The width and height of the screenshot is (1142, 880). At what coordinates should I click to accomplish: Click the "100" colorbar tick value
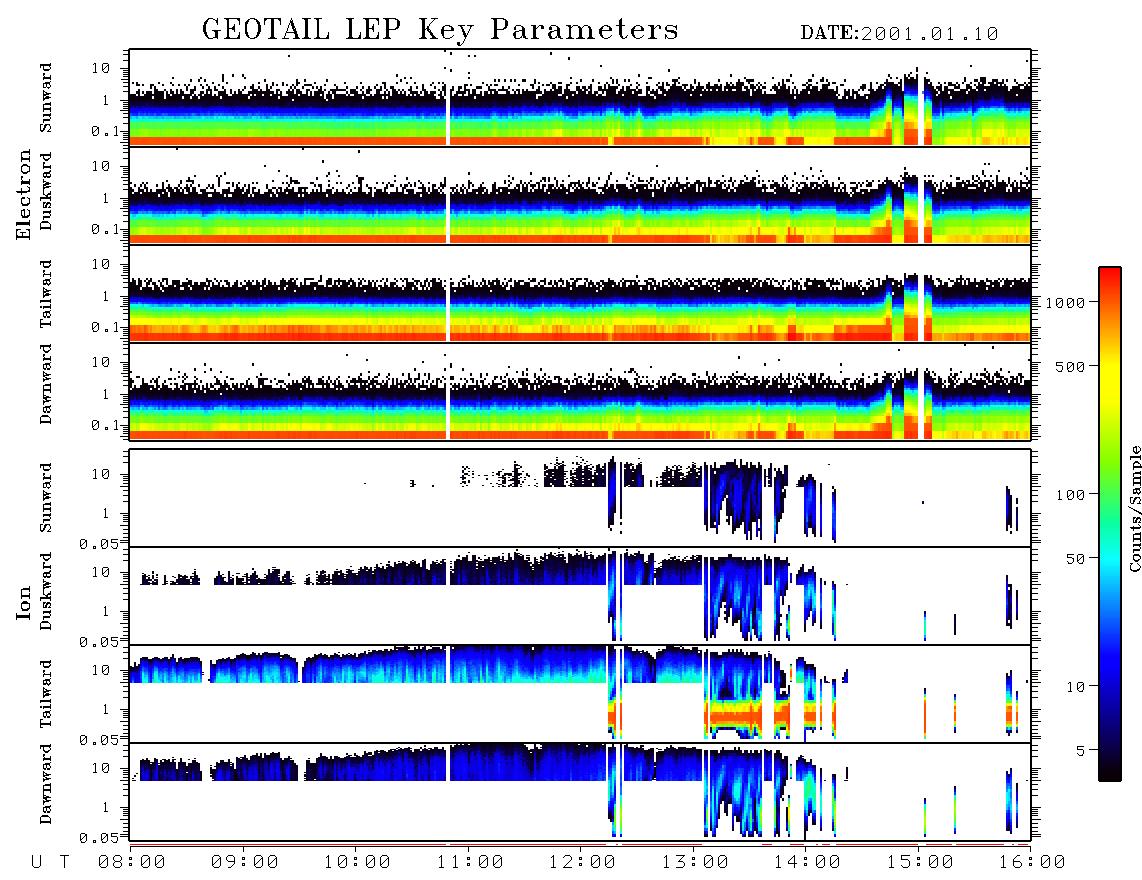point(1070,495)
